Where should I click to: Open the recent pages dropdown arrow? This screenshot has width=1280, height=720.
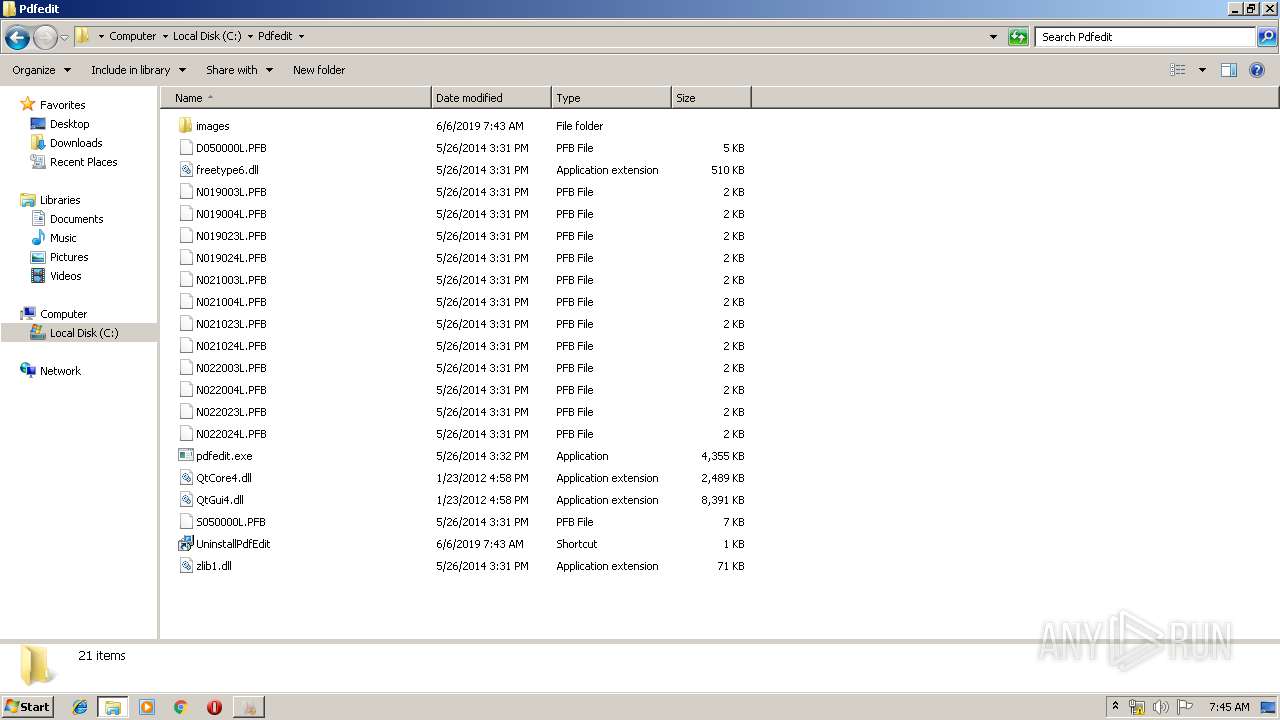pos(64,37)
